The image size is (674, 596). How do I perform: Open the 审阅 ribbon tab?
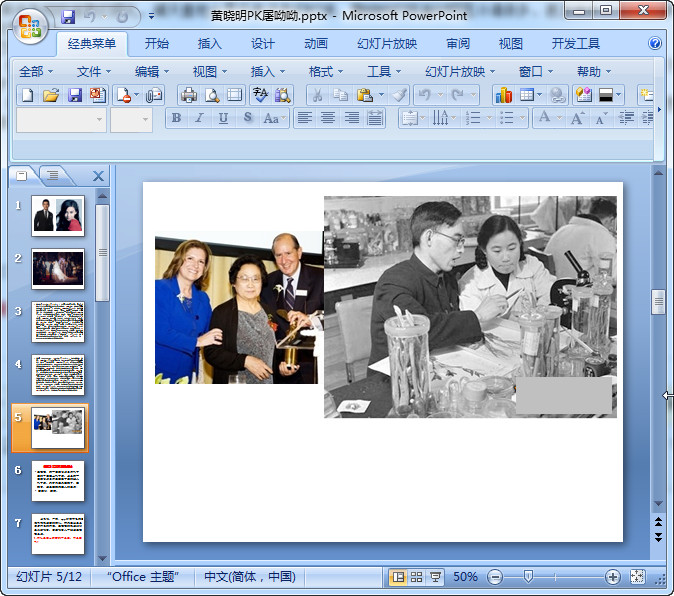458,44
